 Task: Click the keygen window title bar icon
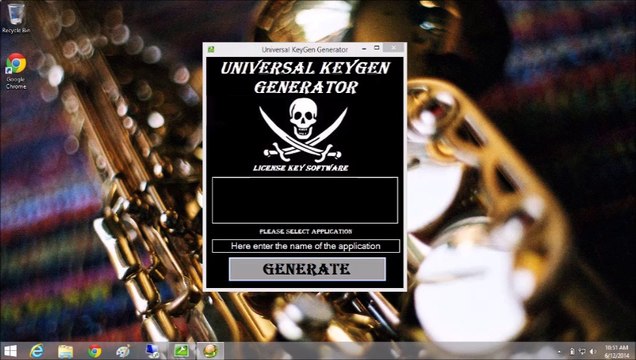coord(211,49)
